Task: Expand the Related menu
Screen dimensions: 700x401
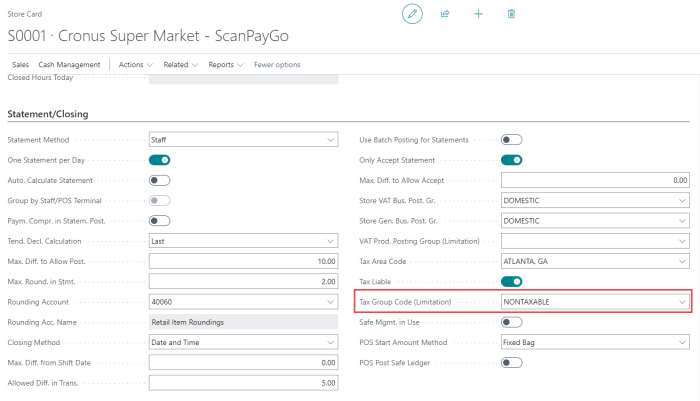Action: click(x=180, y=65)
